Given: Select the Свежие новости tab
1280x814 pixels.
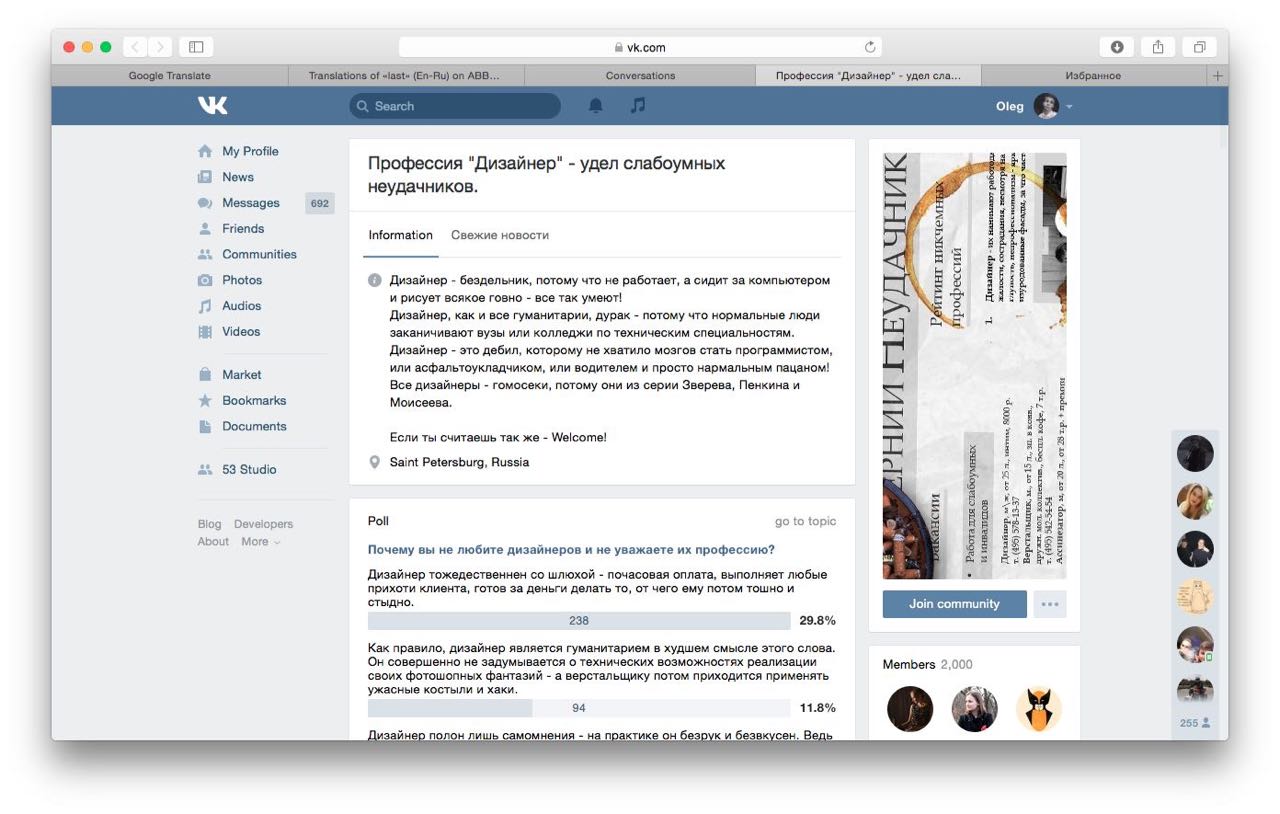Looking at the screenshot, I should [x=500, y=235].
